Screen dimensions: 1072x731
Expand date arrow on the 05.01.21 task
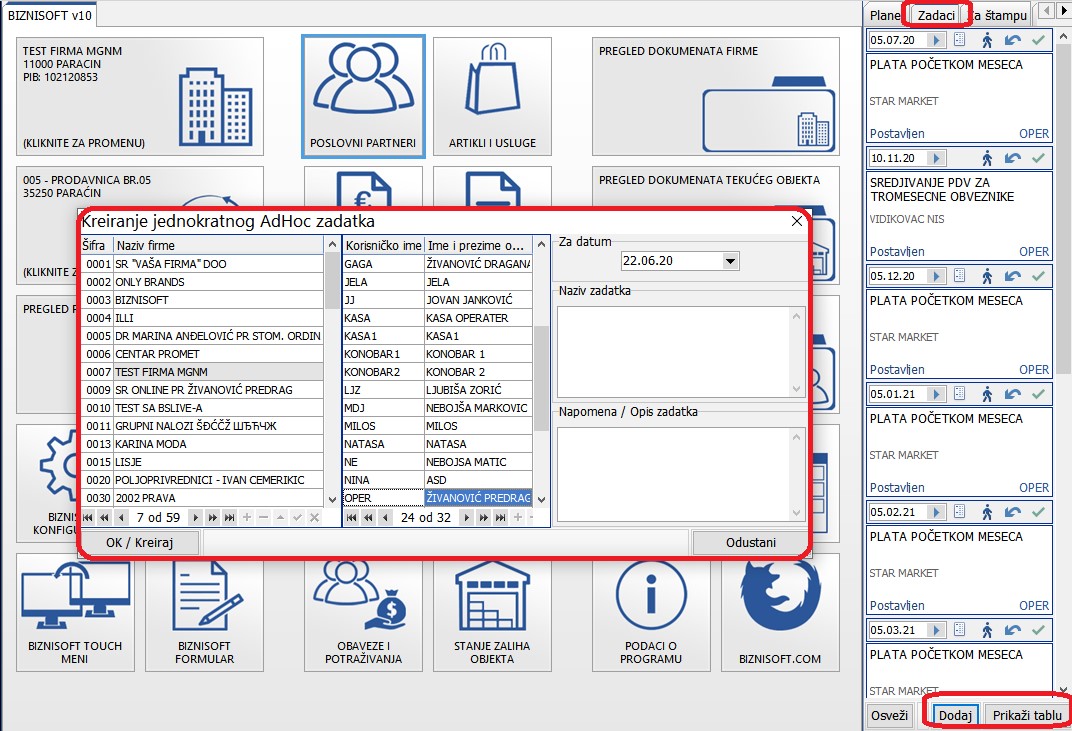tap(936, 395)
